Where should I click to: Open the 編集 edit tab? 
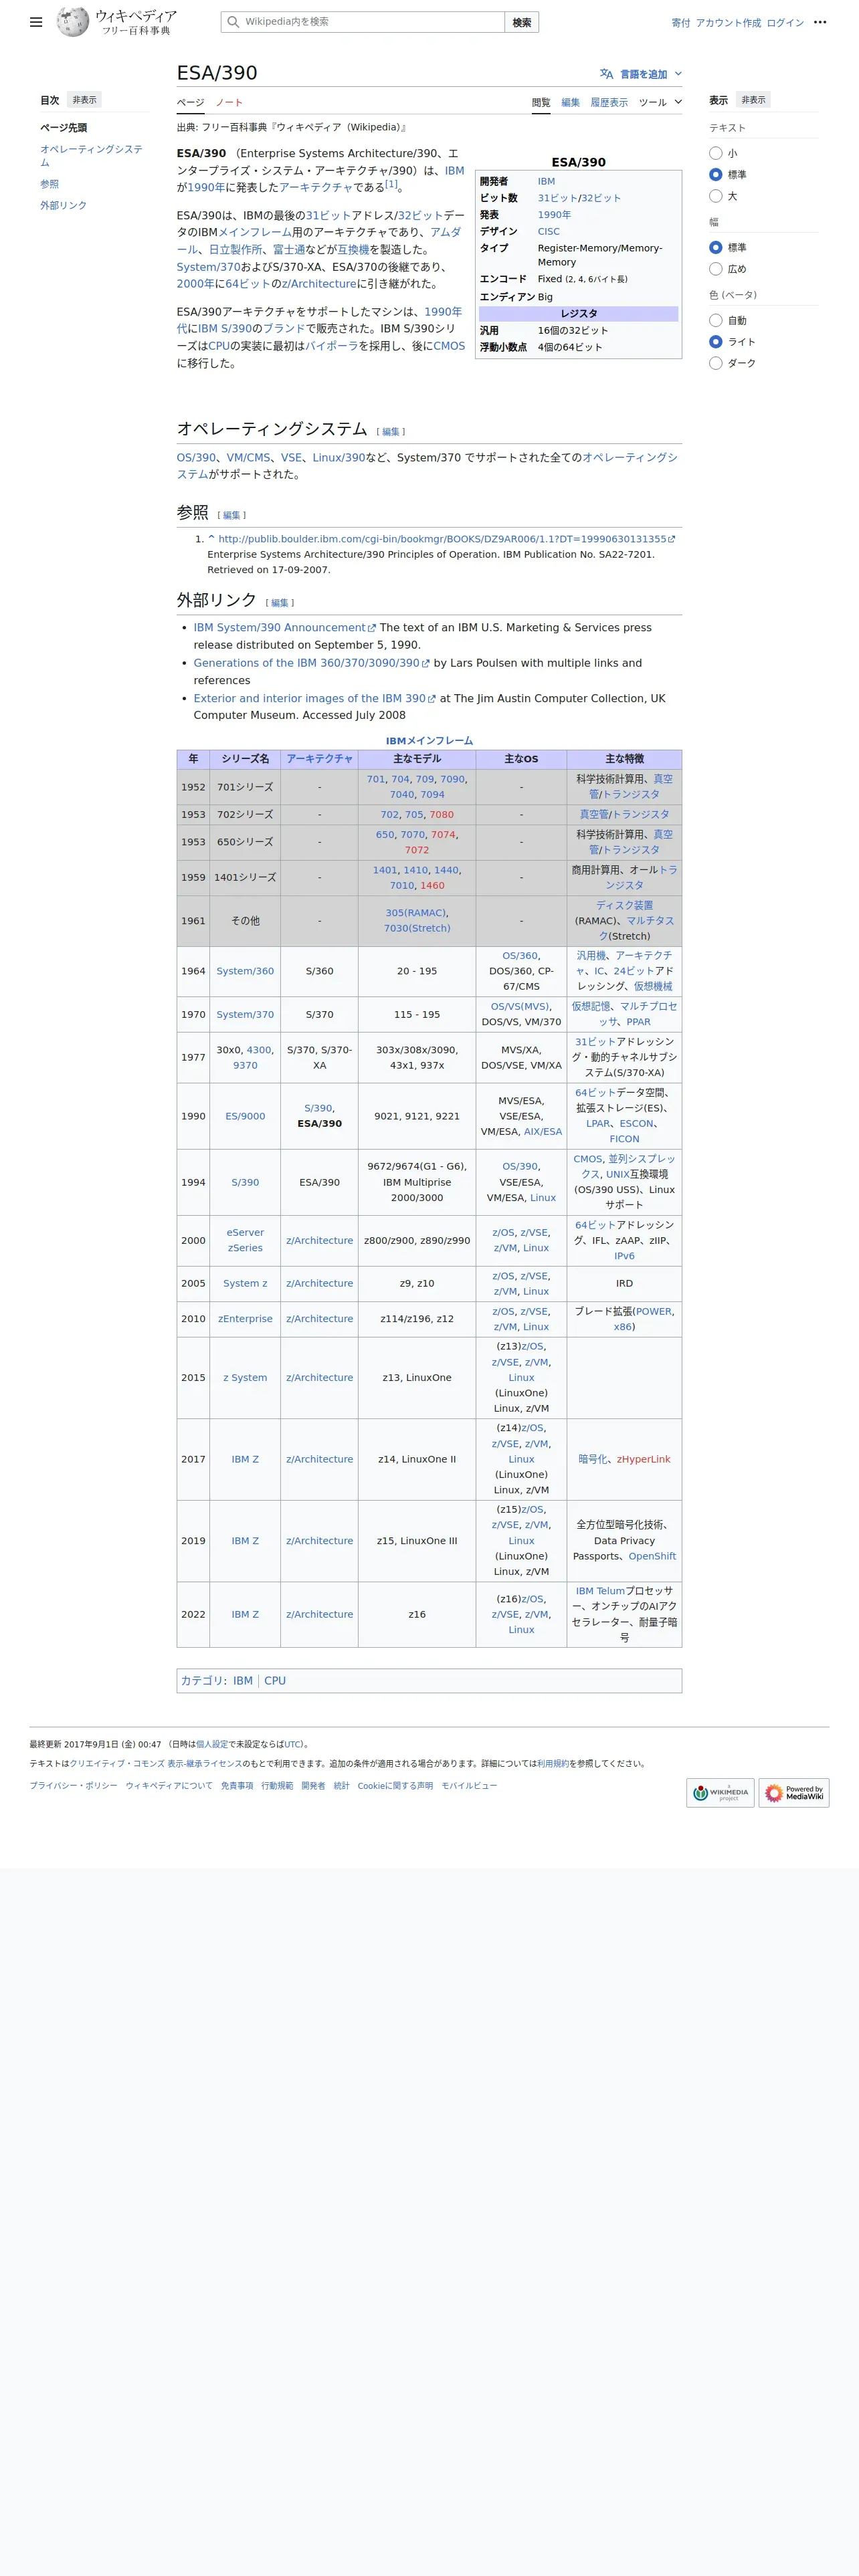570,102
